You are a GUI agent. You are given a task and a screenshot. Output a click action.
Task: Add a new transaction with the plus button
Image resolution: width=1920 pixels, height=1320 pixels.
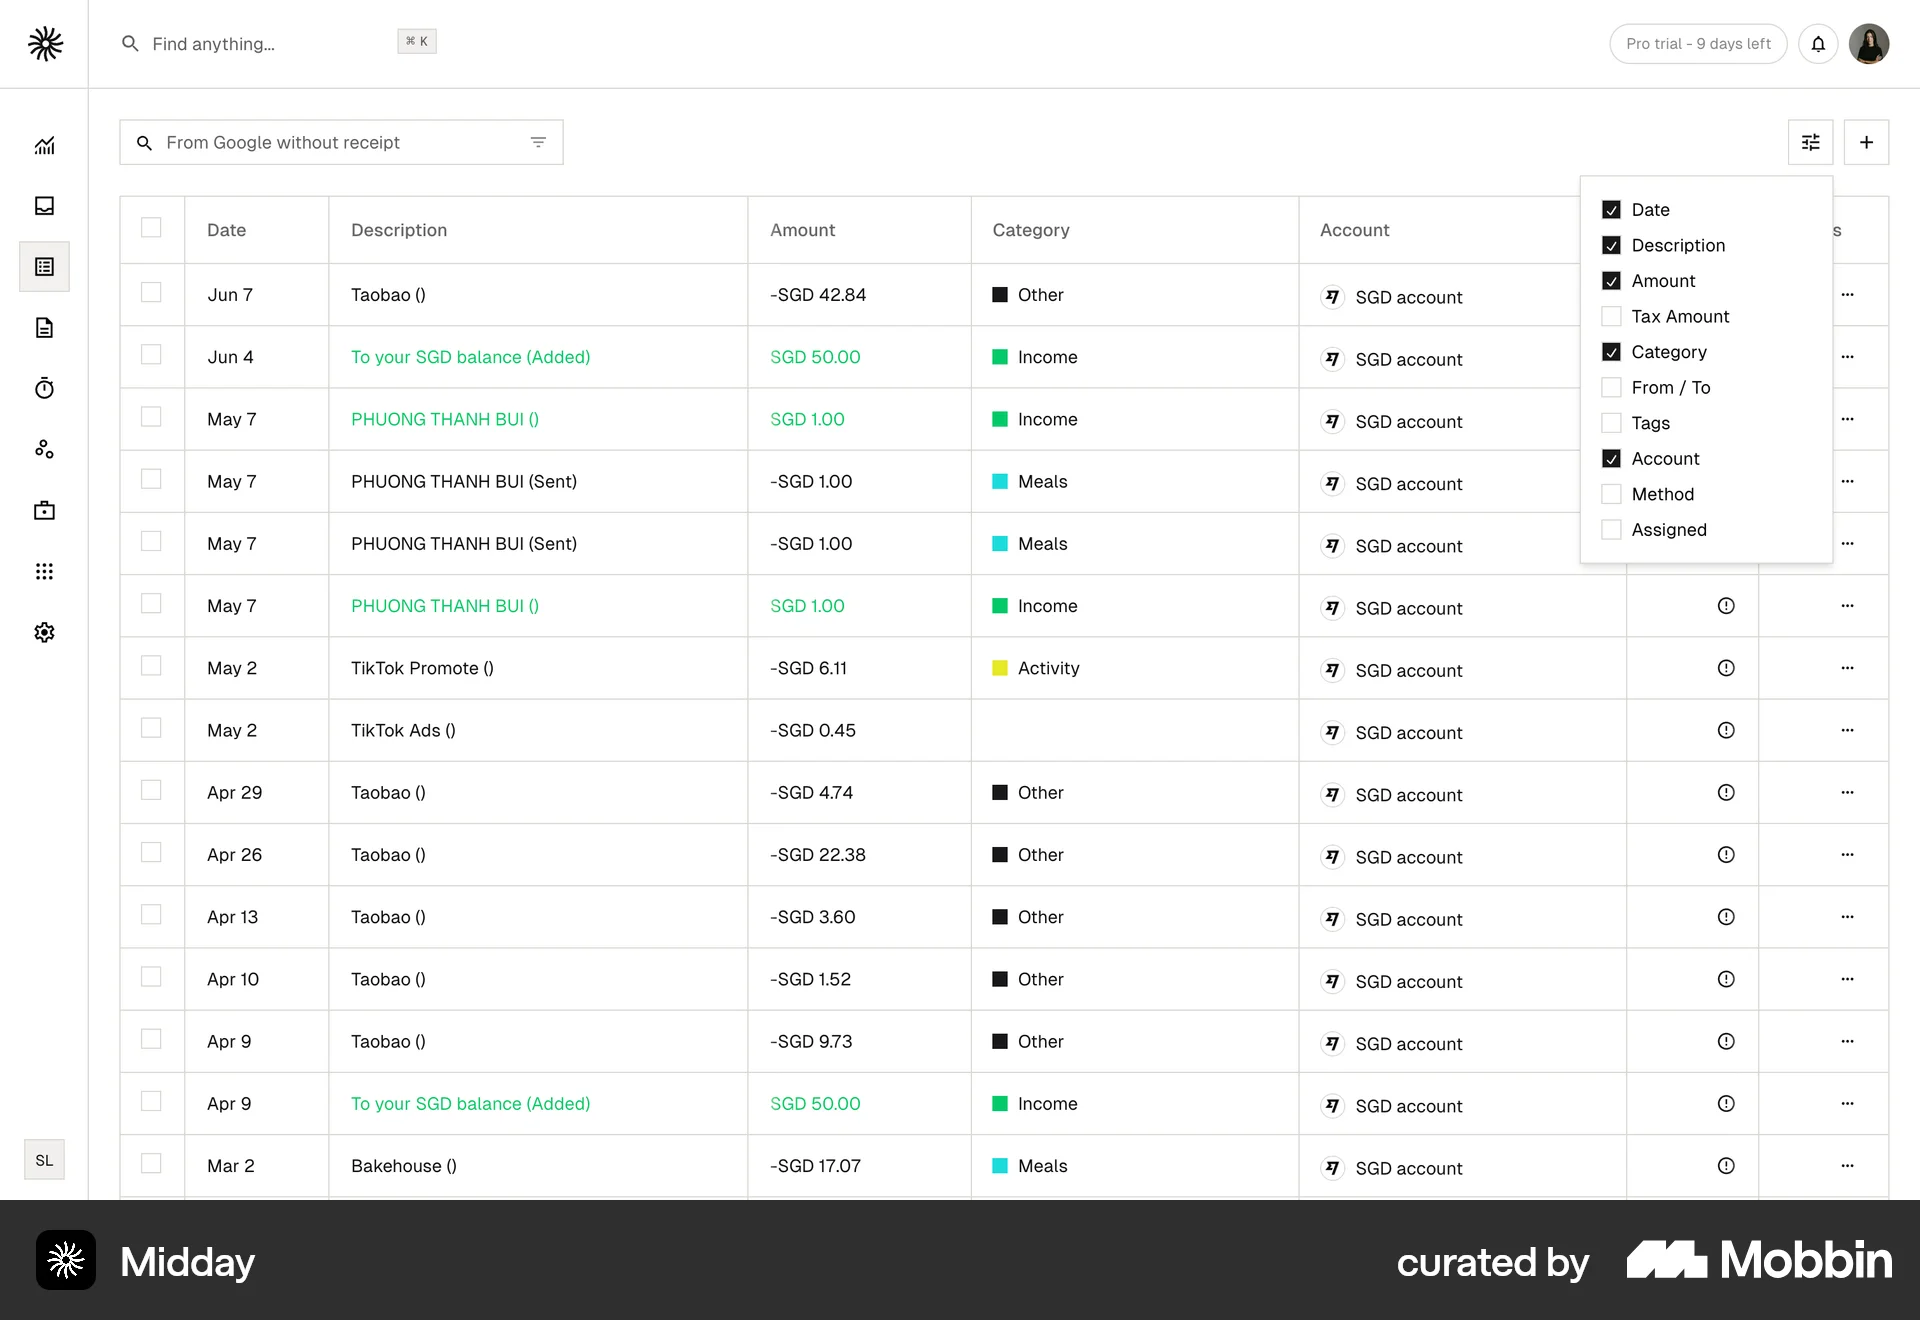(x=1866, y=142)
